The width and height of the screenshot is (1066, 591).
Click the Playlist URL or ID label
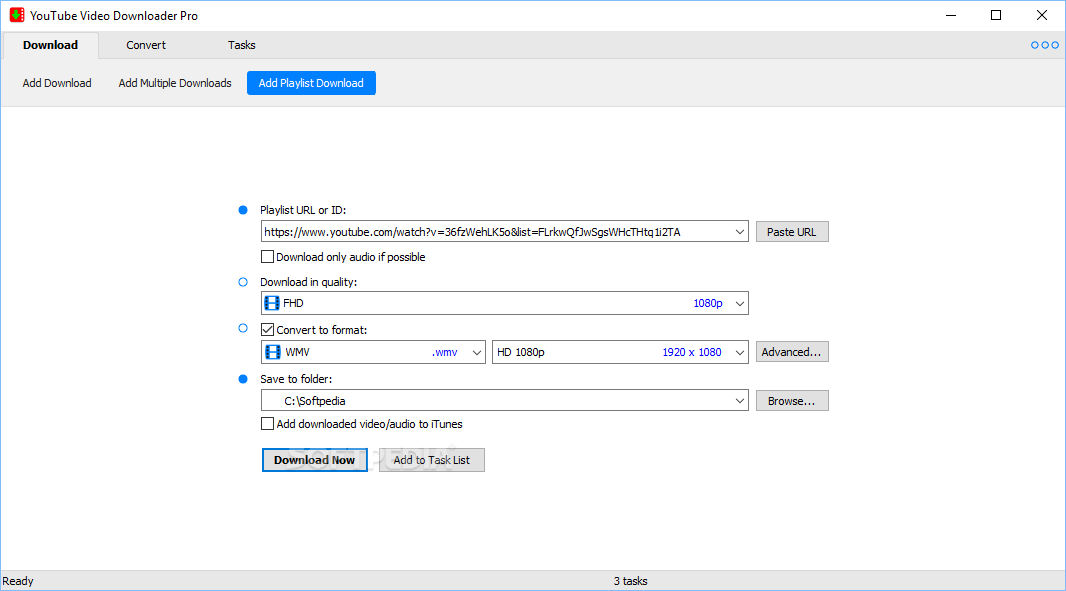(303, 210)
